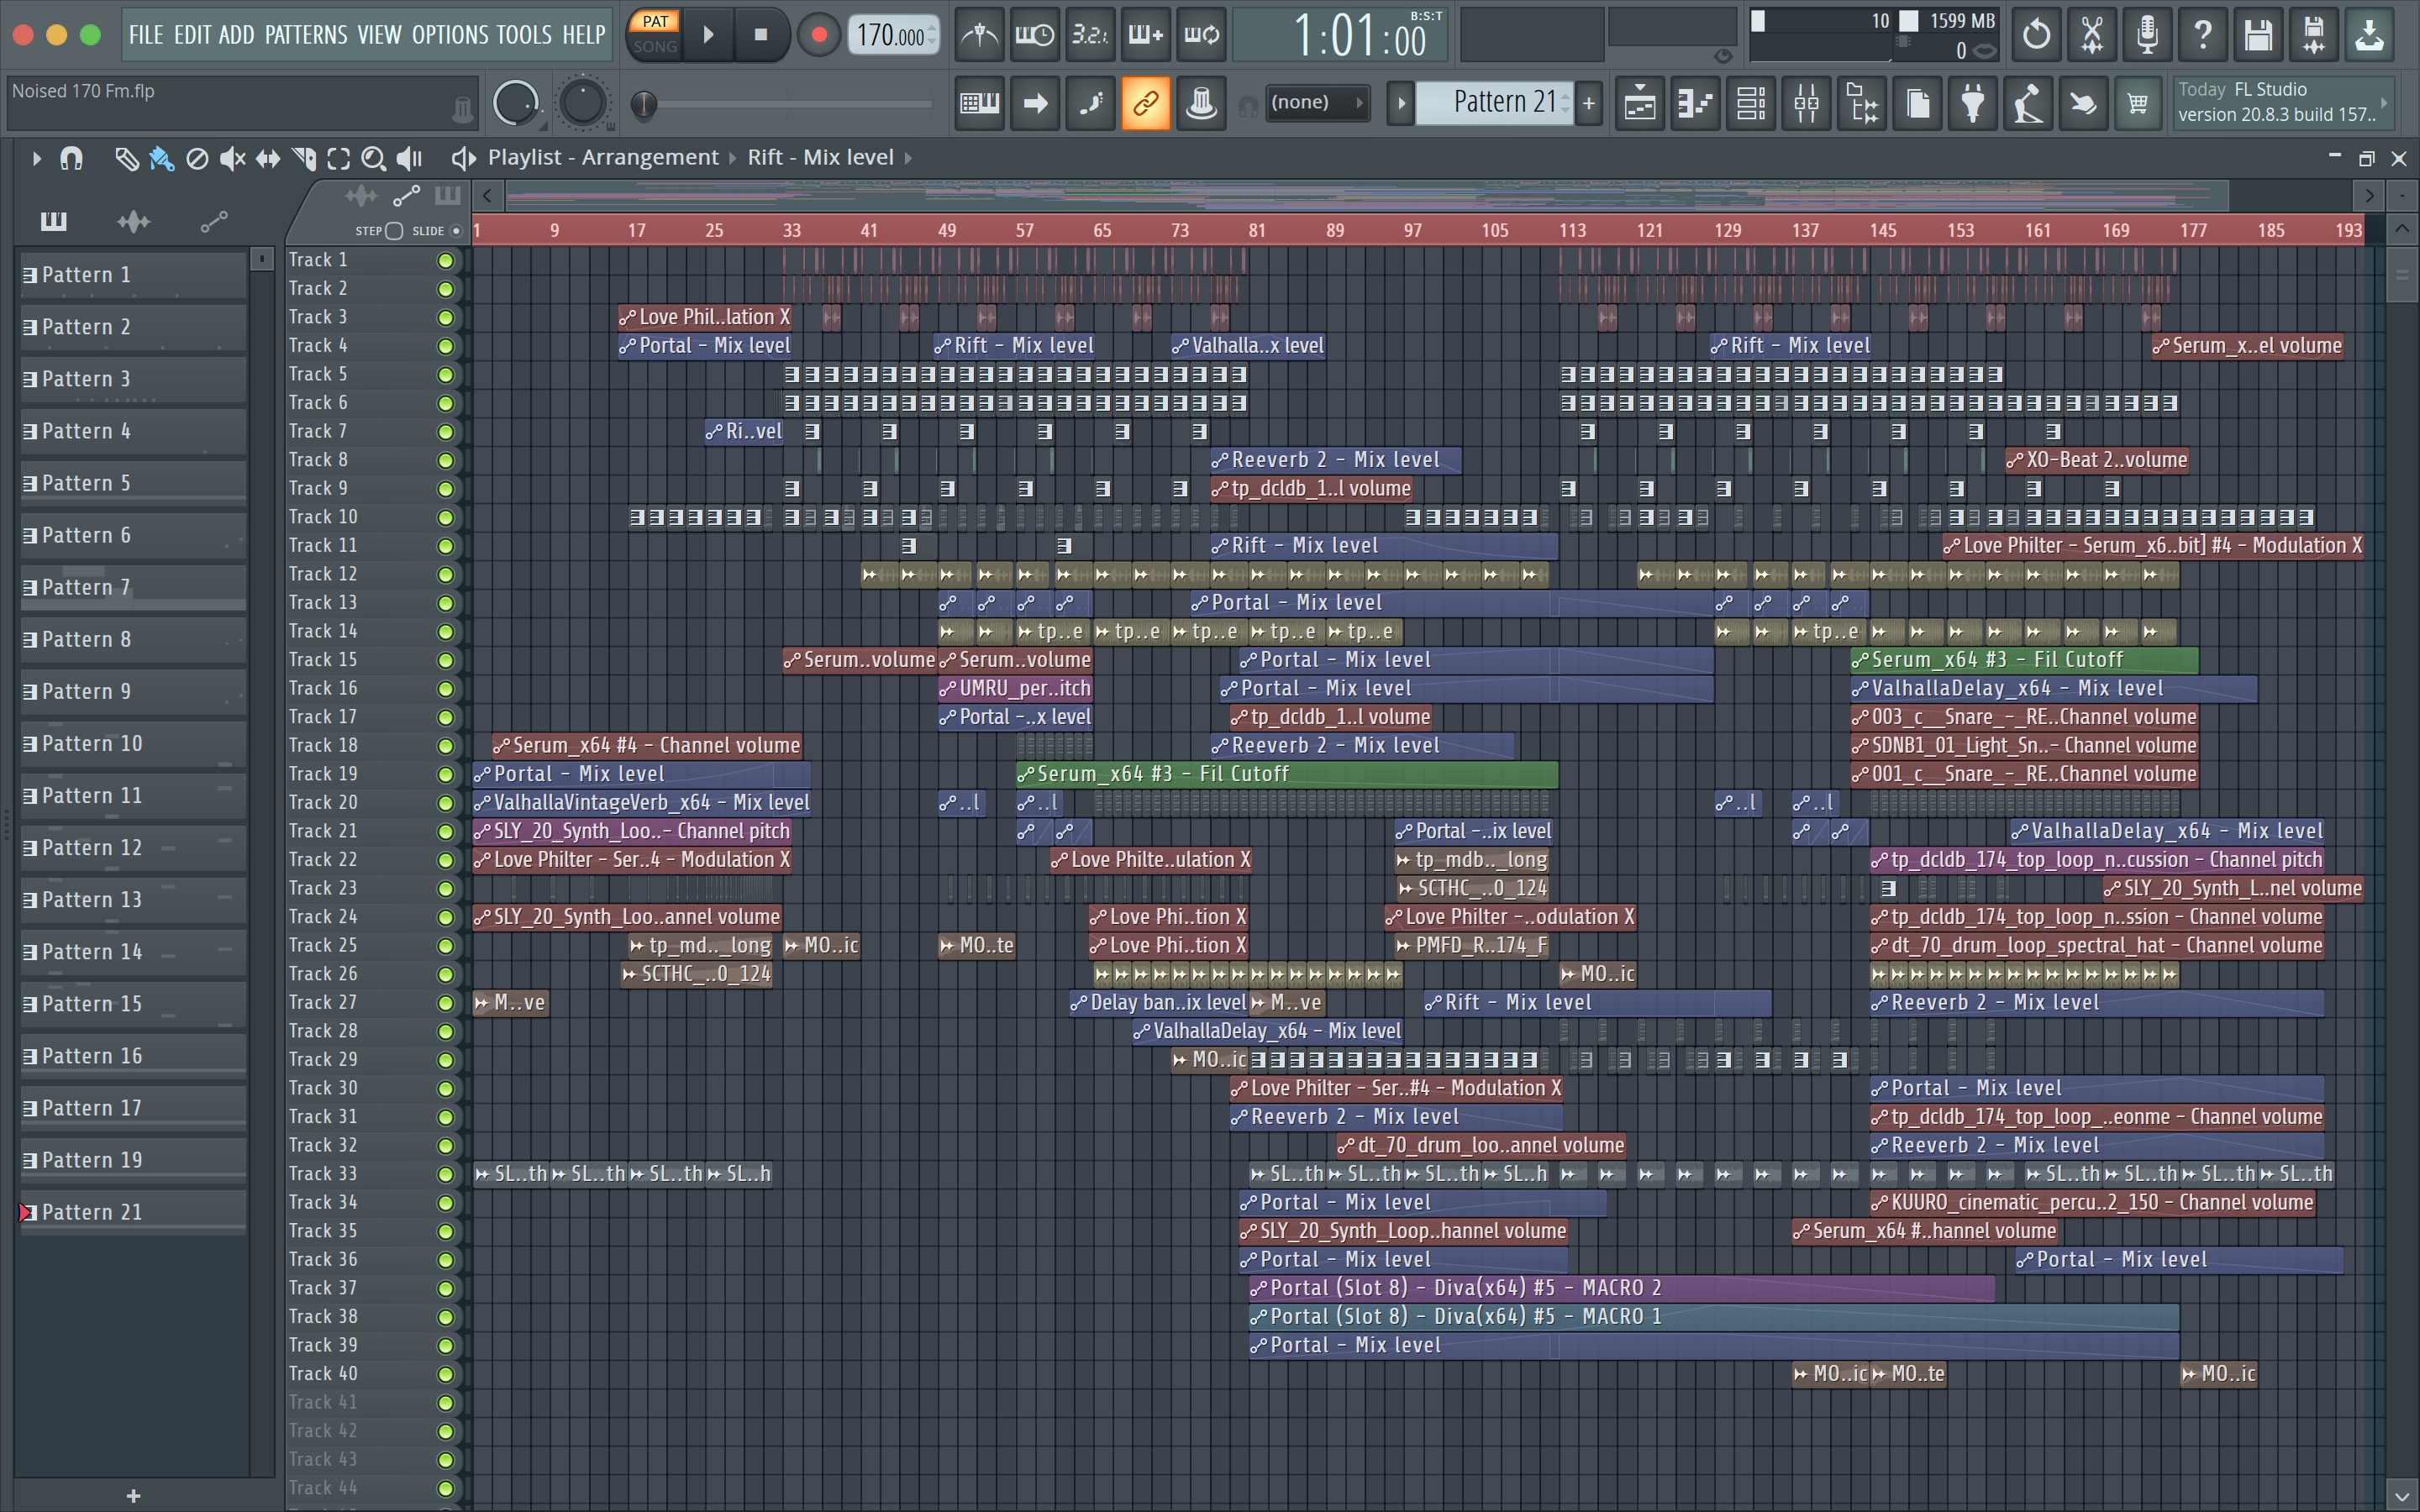The height and width of the screenshot is (1512, 2420).
Task: Click the Stop button in transport
Action: pos(761,35)
